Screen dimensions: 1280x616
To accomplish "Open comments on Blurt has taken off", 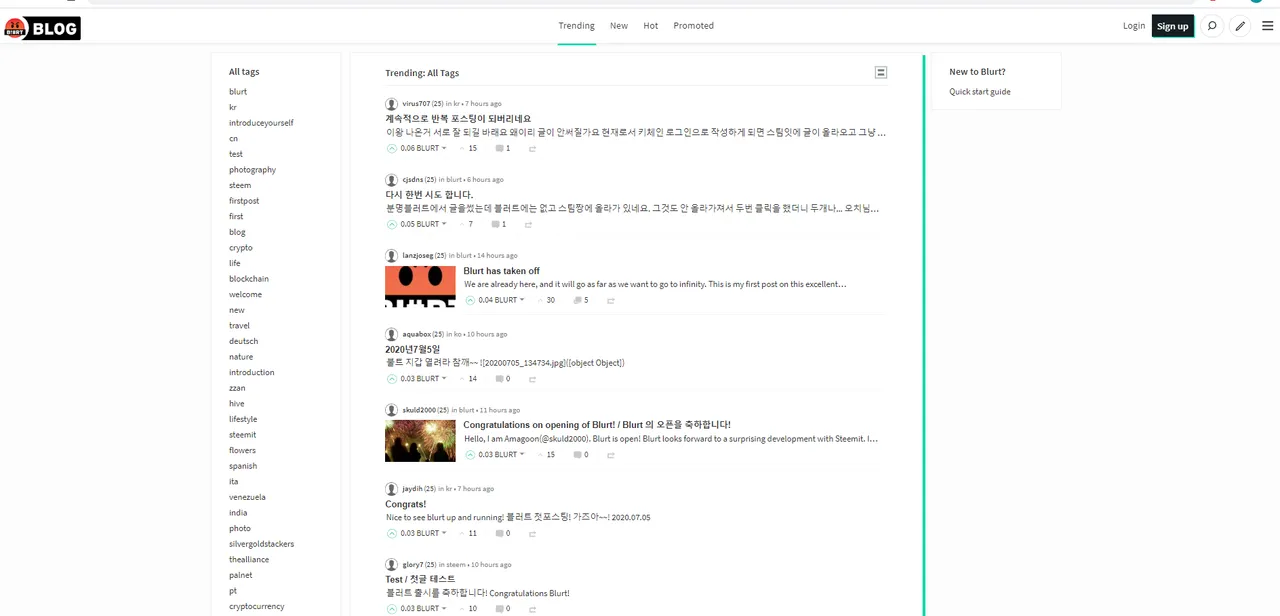I will pos(577,300).
